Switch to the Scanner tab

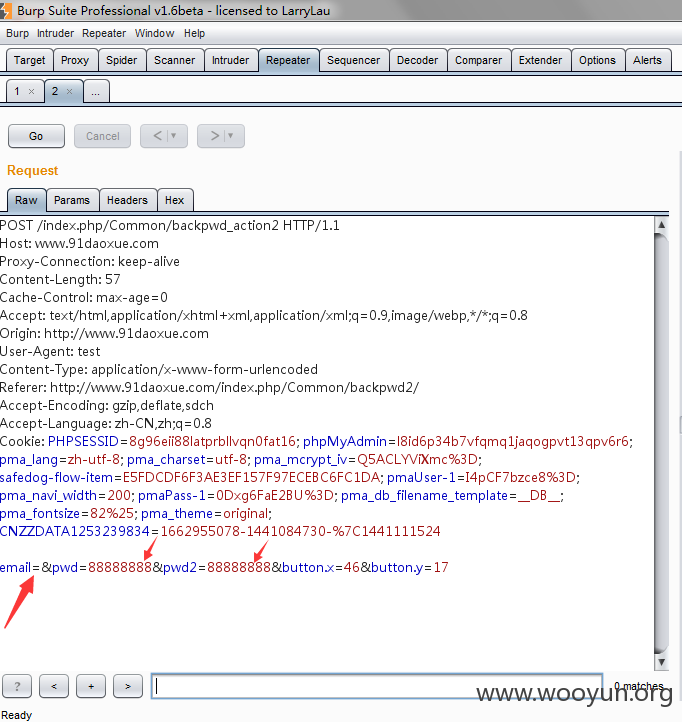175,60
